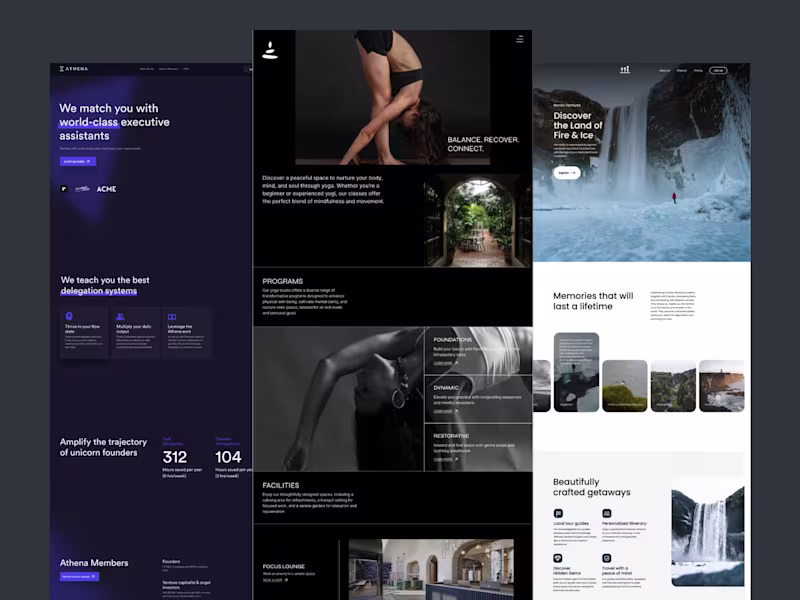Click the Athena hourglass logo
This screenshot has height=600, width=800.
pos(62,68)
